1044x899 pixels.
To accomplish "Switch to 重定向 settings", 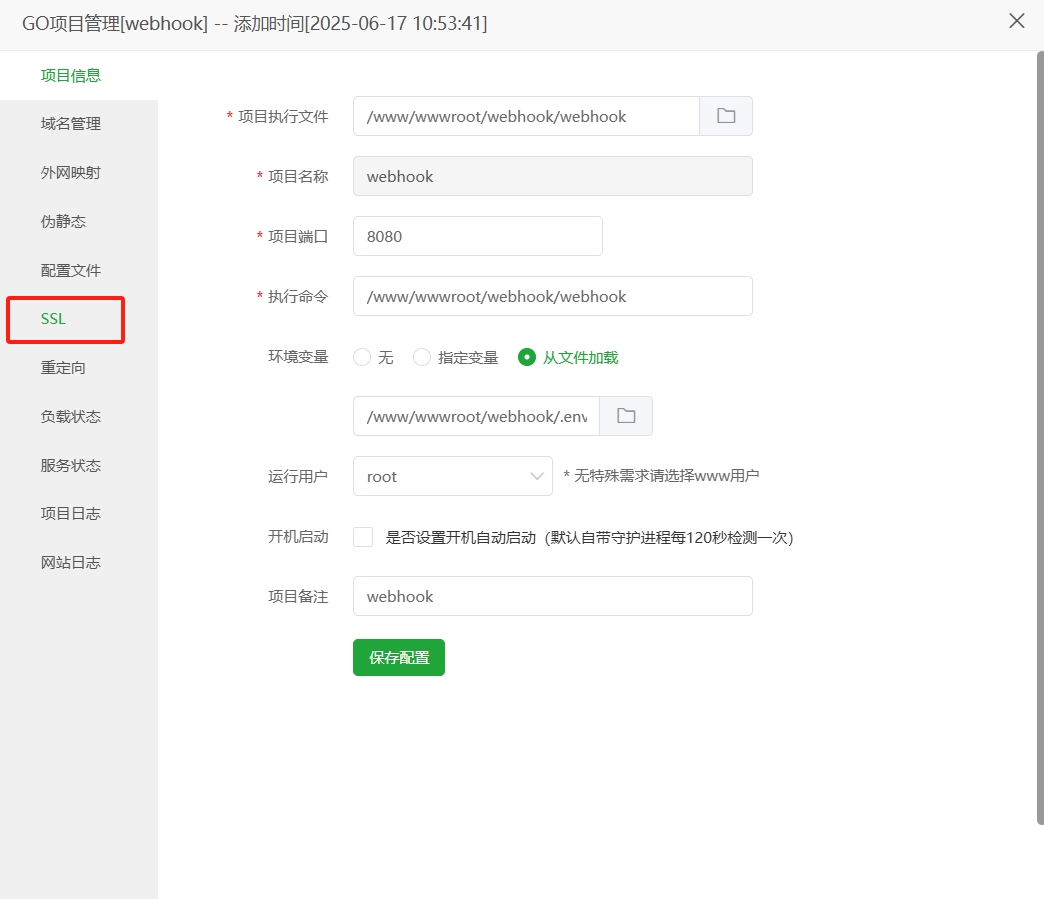I will coord(64,367).
